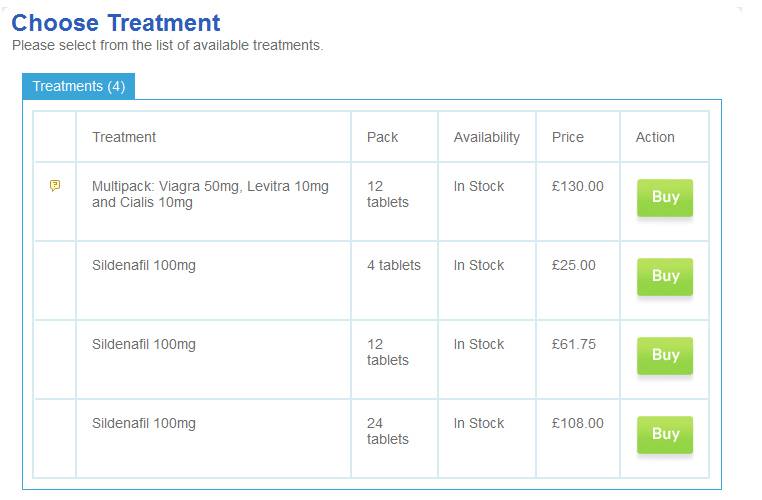Image resolution: width=762 pixels, height=500 pixels.
Task: Buy the Multipack Viagra, Levitra and Cialis
Action: coord(665,197)
